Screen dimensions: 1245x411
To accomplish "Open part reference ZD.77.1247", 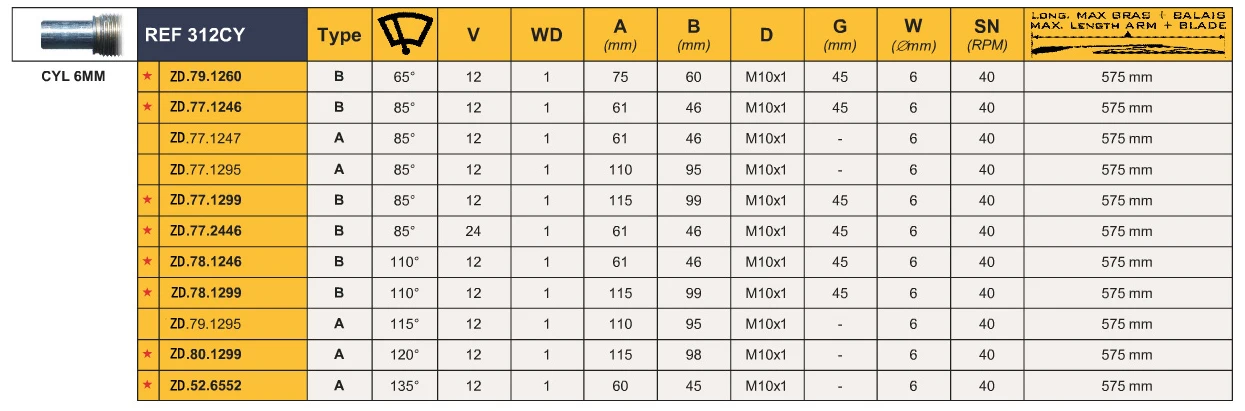I will [206, 138].
